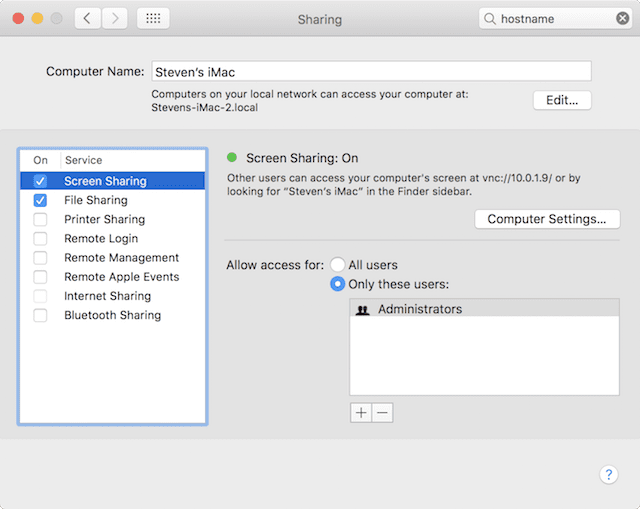
Task: Click the back navigation arrow
Action: pyautogui.click(x=88, y=18)
